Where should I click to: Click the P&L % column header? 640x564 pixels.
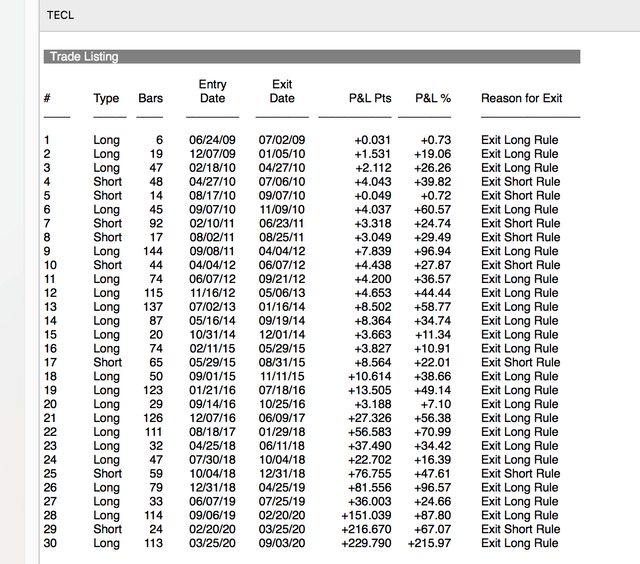pos(433,98)
